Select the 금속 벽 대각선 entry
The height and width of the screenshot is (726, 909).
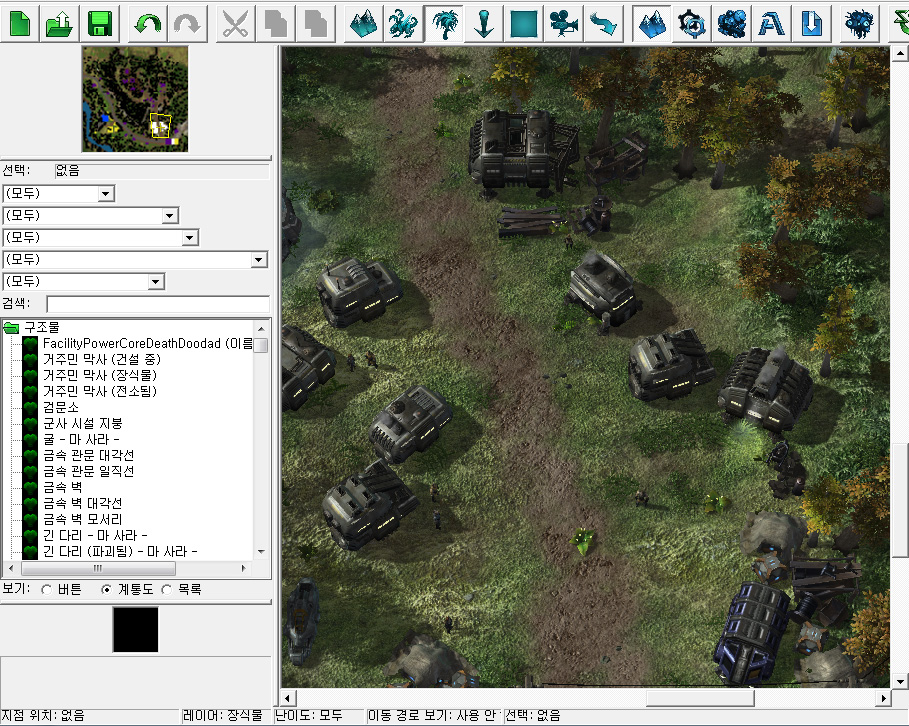(x=82, y=503)
